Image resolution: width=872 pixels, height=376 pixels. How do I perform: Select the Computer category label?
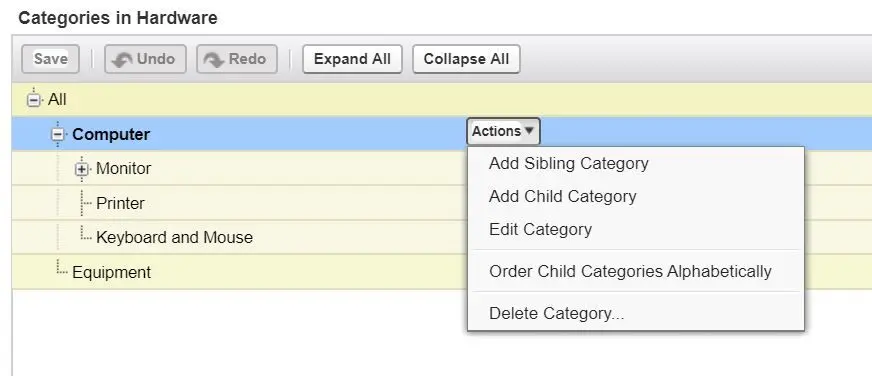pos(111,135)
